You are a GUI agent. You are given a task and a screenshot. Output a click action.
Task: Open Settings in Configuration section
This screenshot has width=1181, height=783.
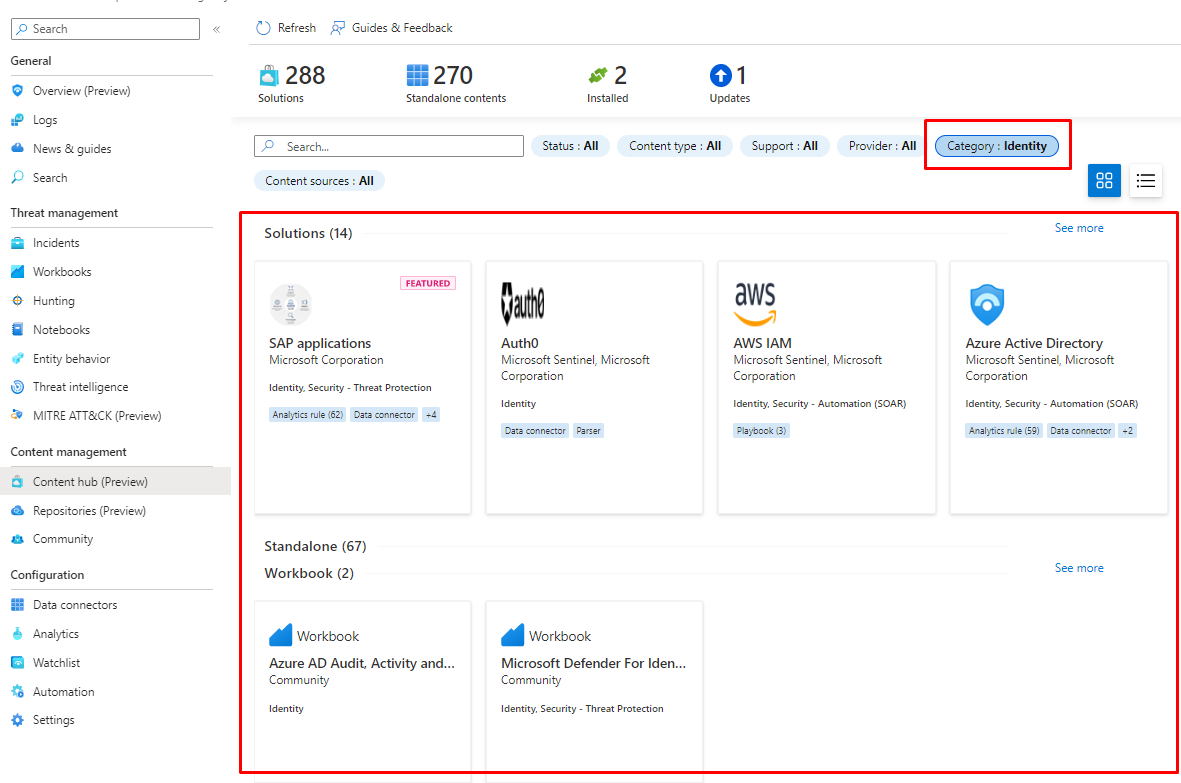click(x=53, y=720)
